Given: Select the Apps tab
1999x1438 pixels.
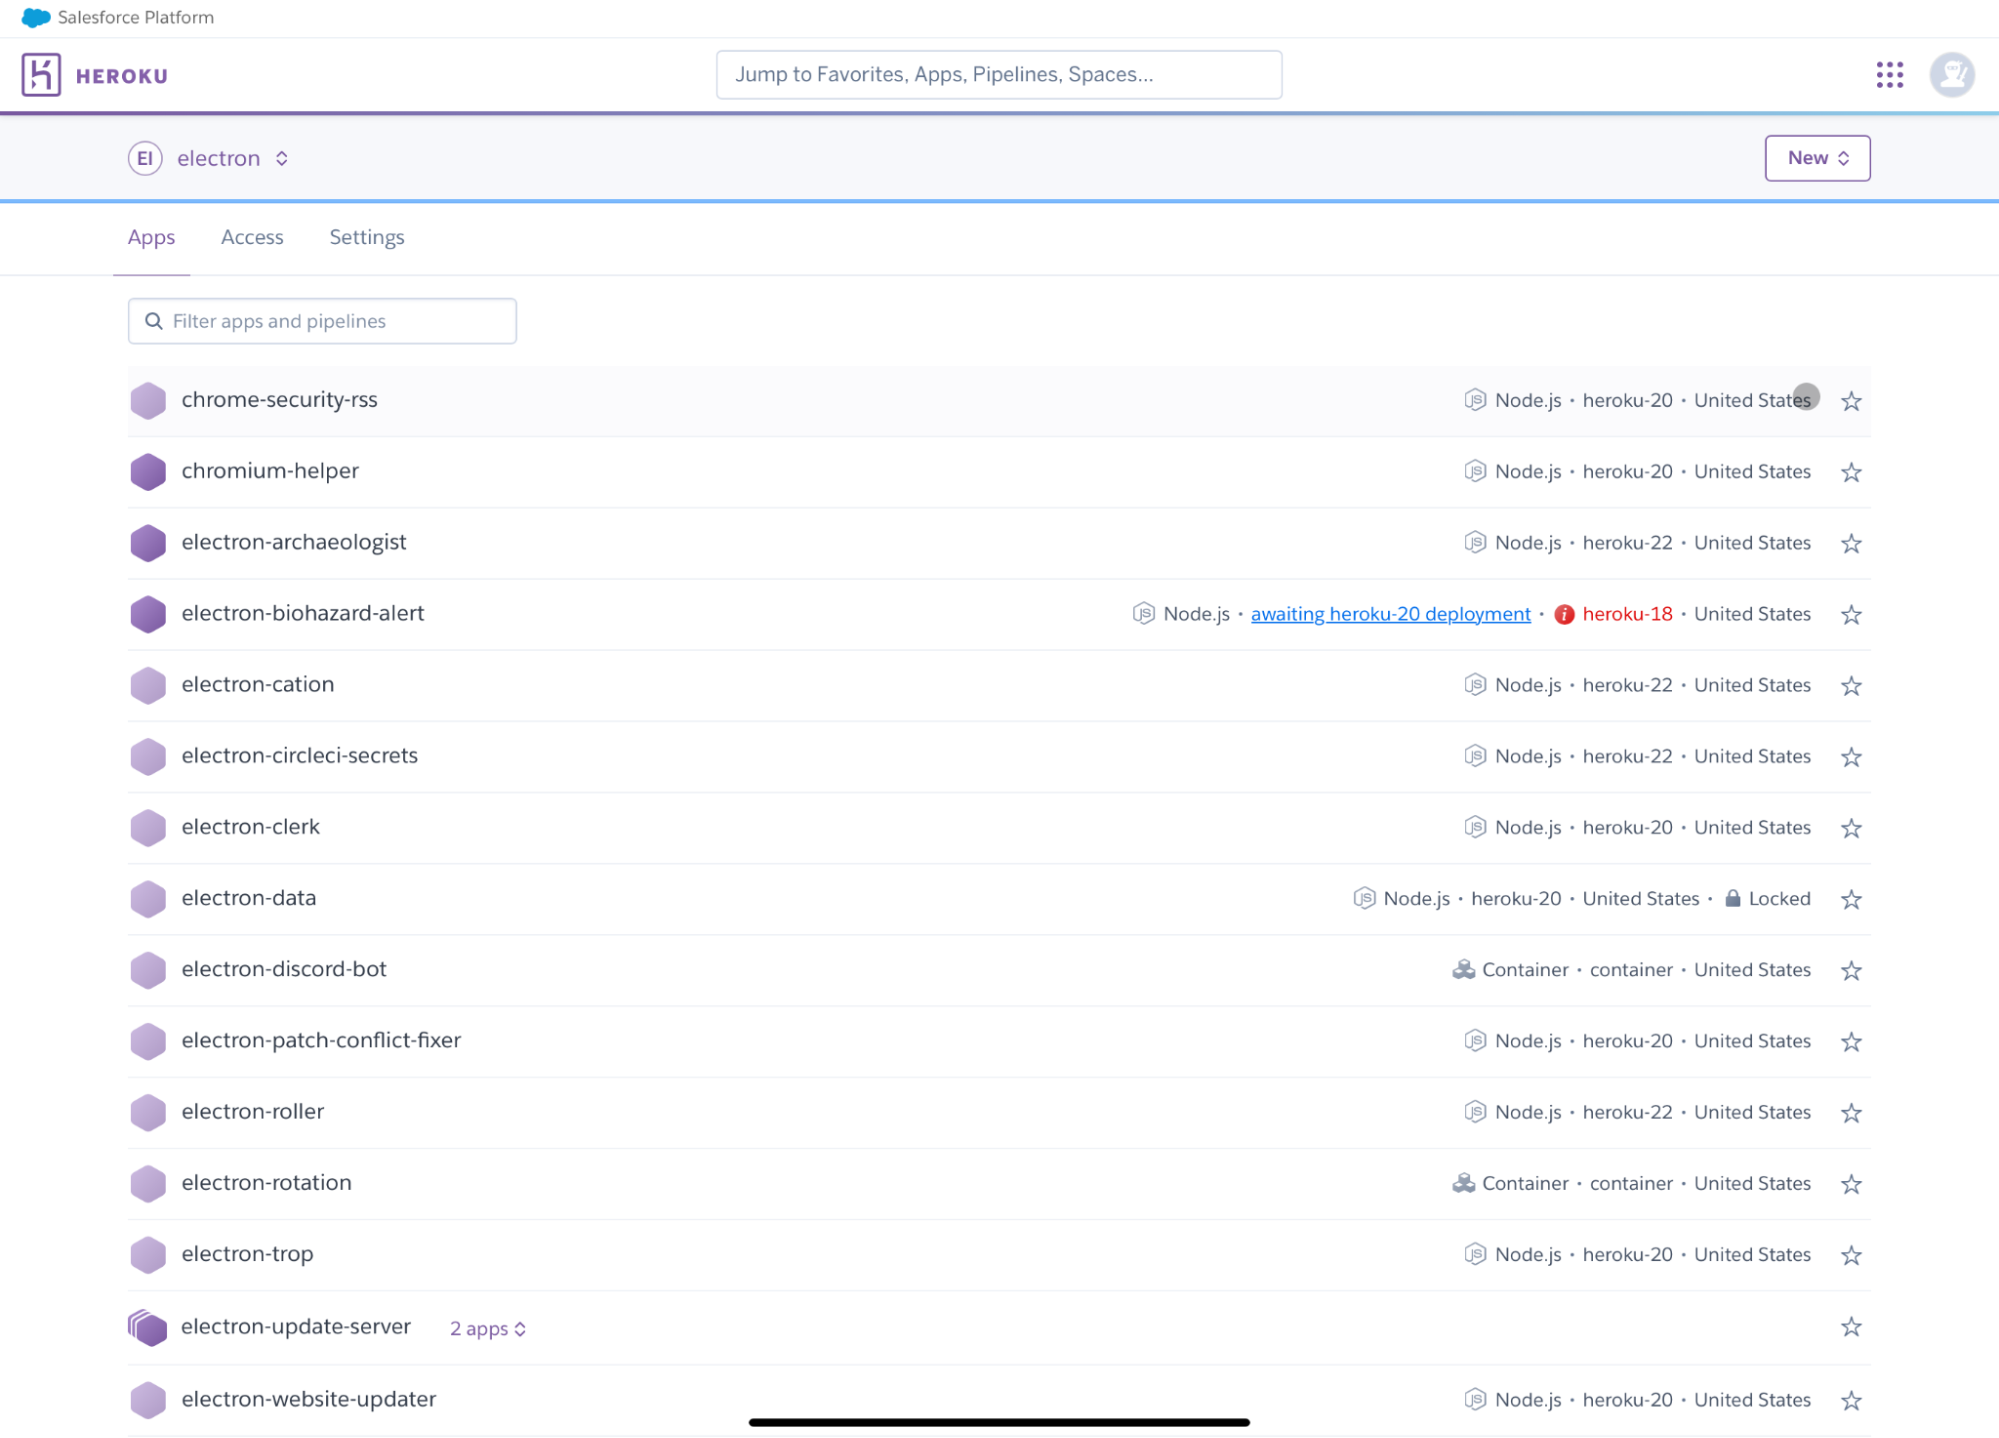Looking at the screenshot, I should (151, 237).
